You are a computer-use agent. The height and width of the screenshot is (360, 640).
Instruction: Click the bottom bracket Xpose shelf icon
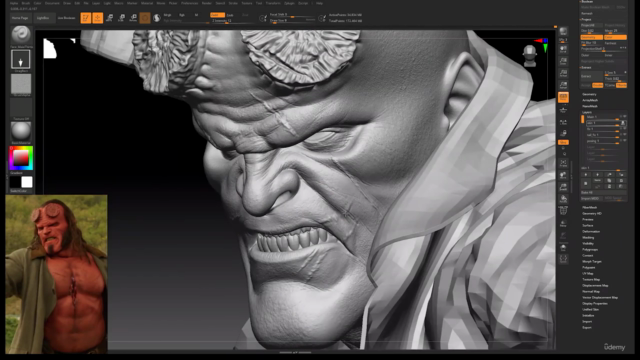[x=563, y=259]
